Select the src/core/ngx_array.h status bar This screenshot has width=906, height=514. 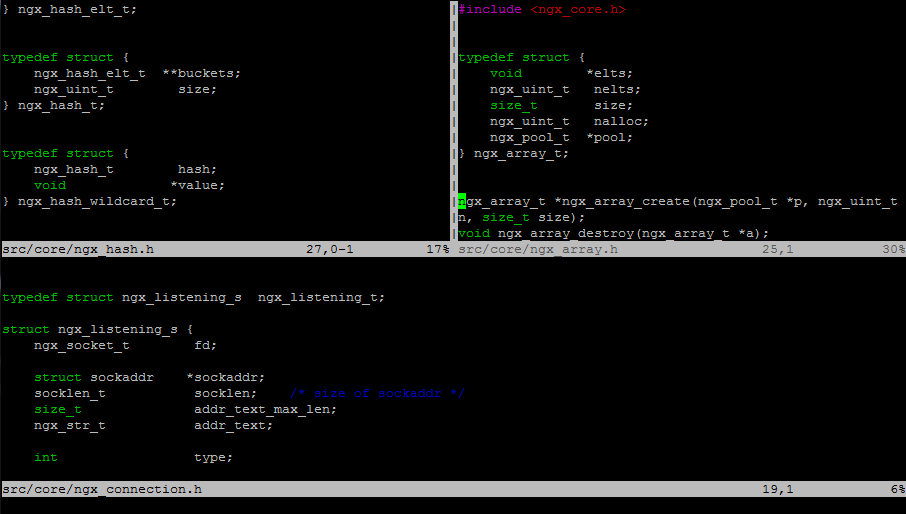(680, 249)
